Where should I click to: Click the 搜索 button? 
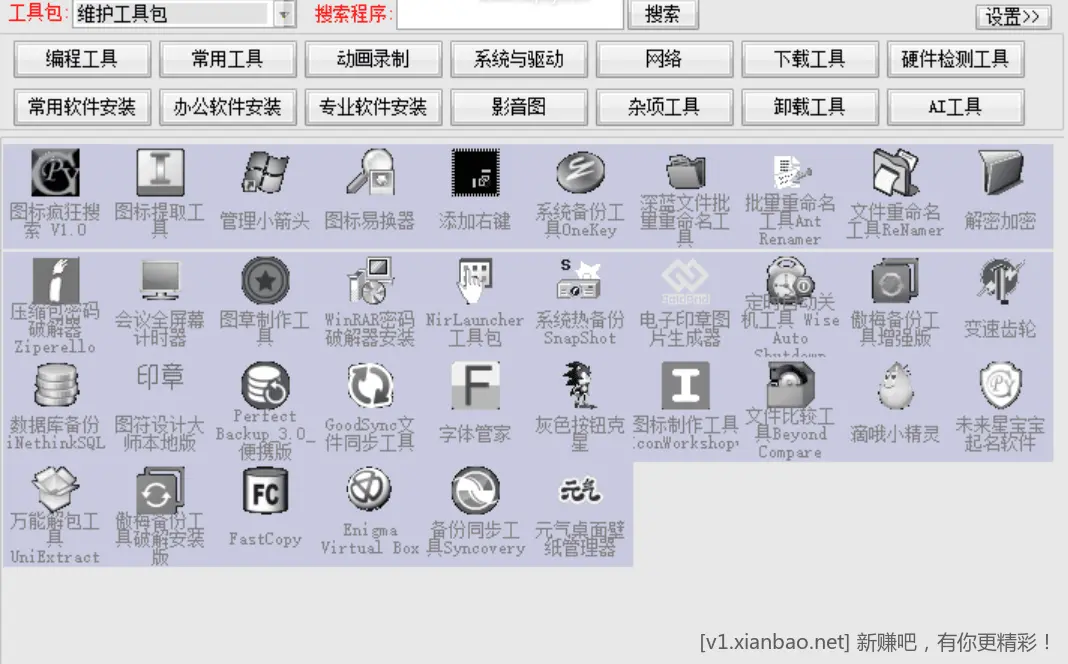662,15
